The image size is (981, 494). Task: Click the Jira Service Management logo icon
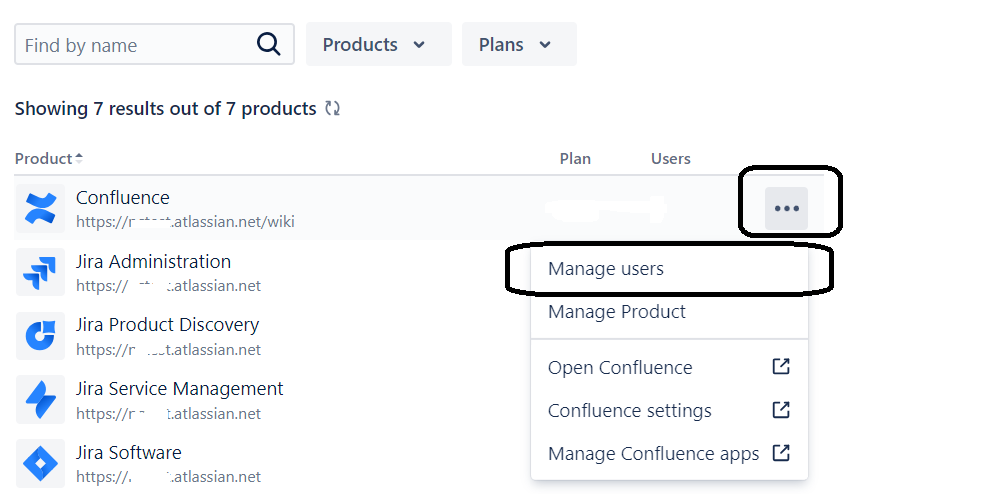click(41, 400)
